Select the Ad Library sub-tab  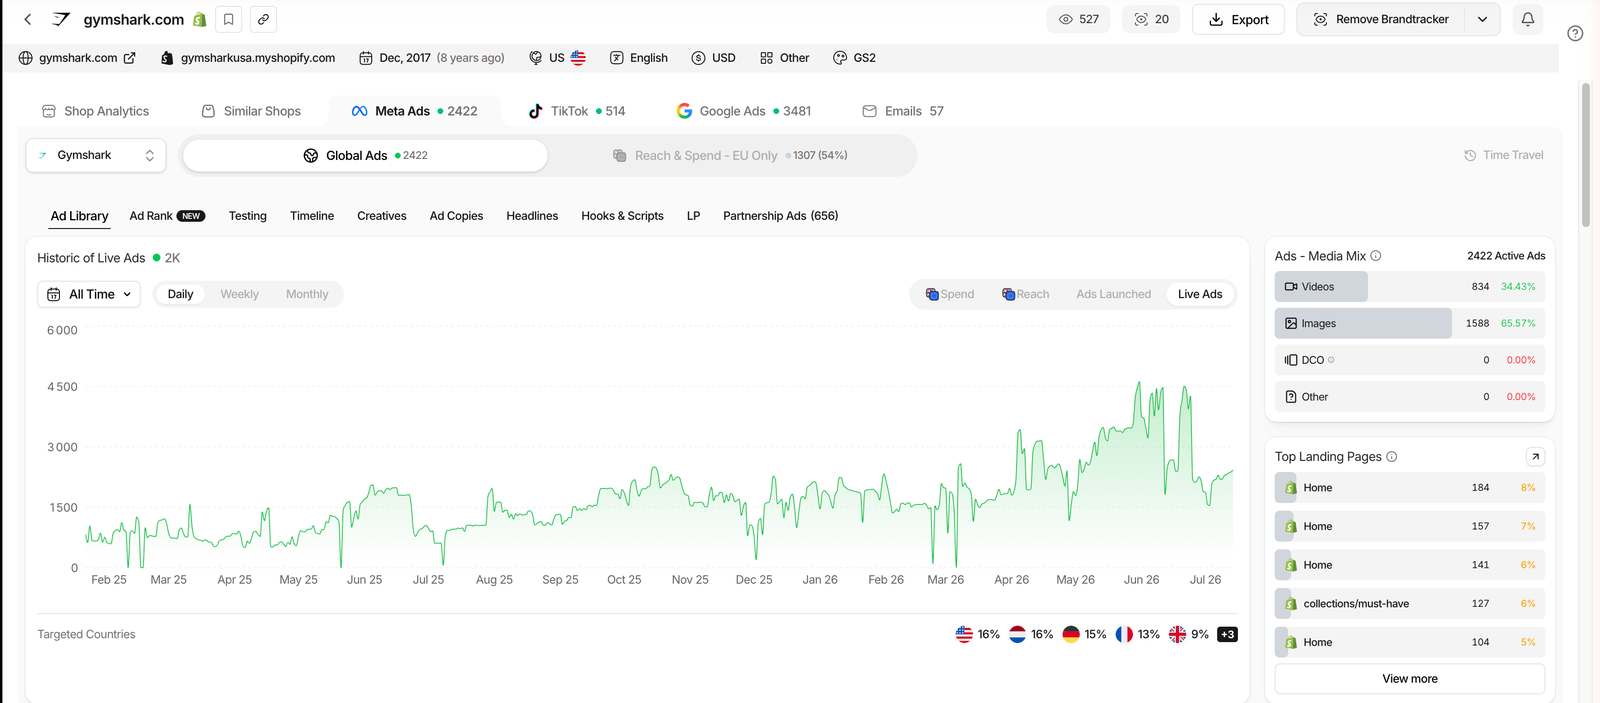pyautogui.click(x=79, y=216)
